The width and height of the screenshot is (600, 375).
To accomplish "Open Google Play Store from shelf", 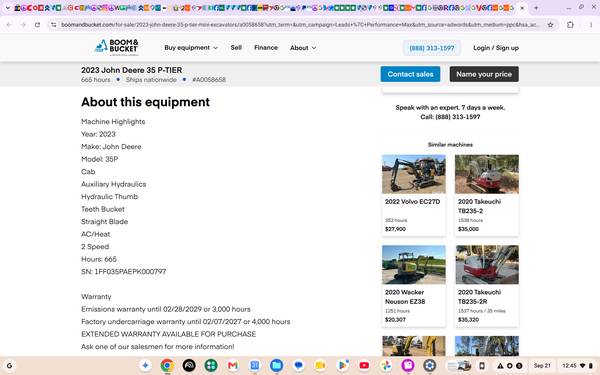I will [342, 365].
